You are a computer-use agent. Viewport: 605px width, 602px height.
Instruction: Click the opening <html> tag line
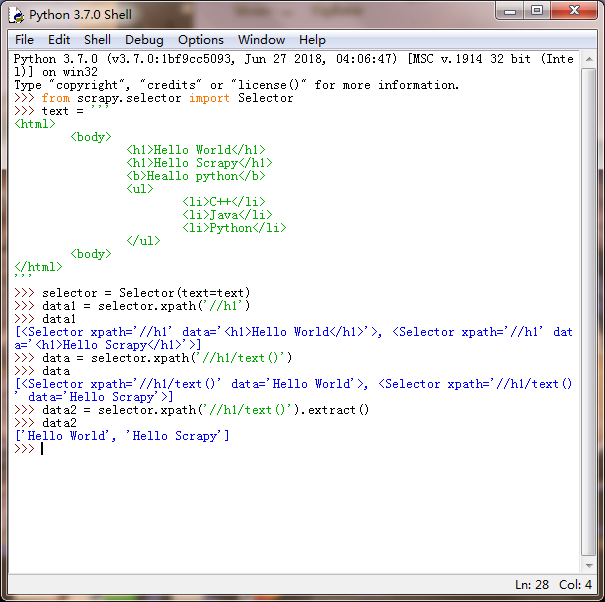coord(35,124)
